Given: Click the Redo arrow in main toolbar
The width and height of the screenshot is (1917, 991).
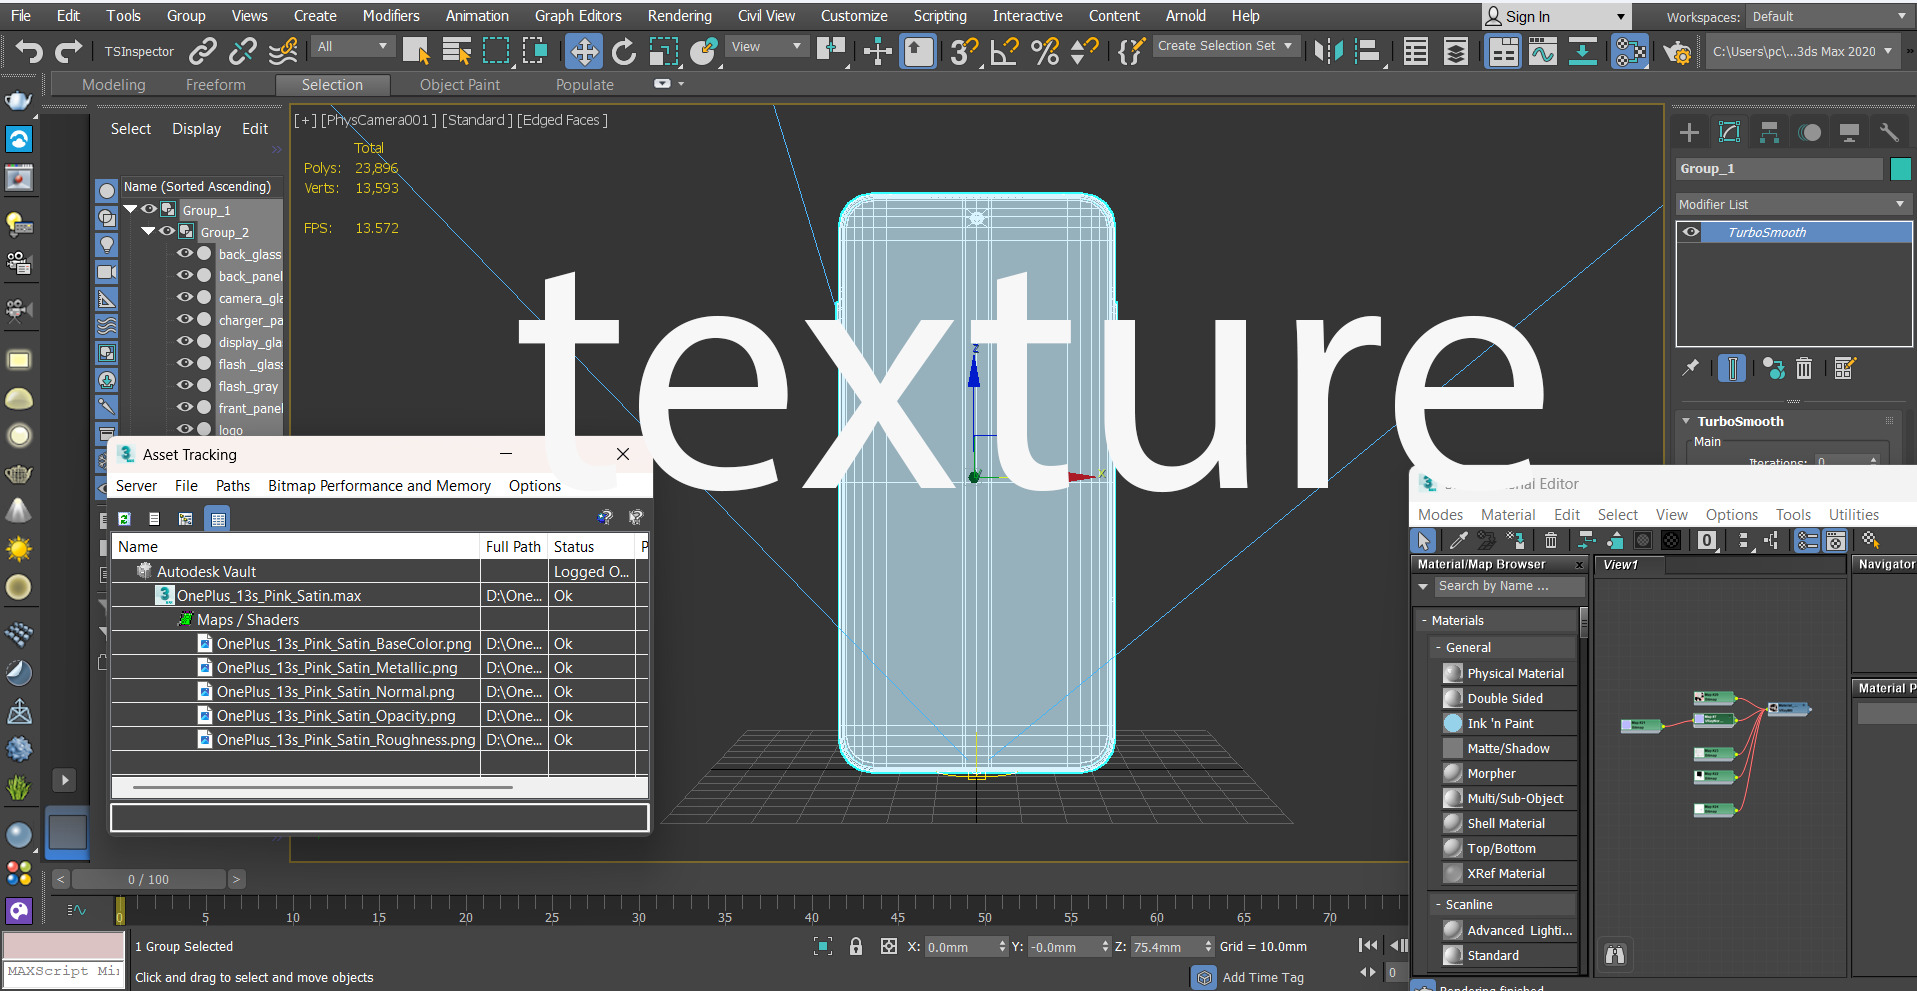Looking at the screenshot, I should (x=68, y=51).
